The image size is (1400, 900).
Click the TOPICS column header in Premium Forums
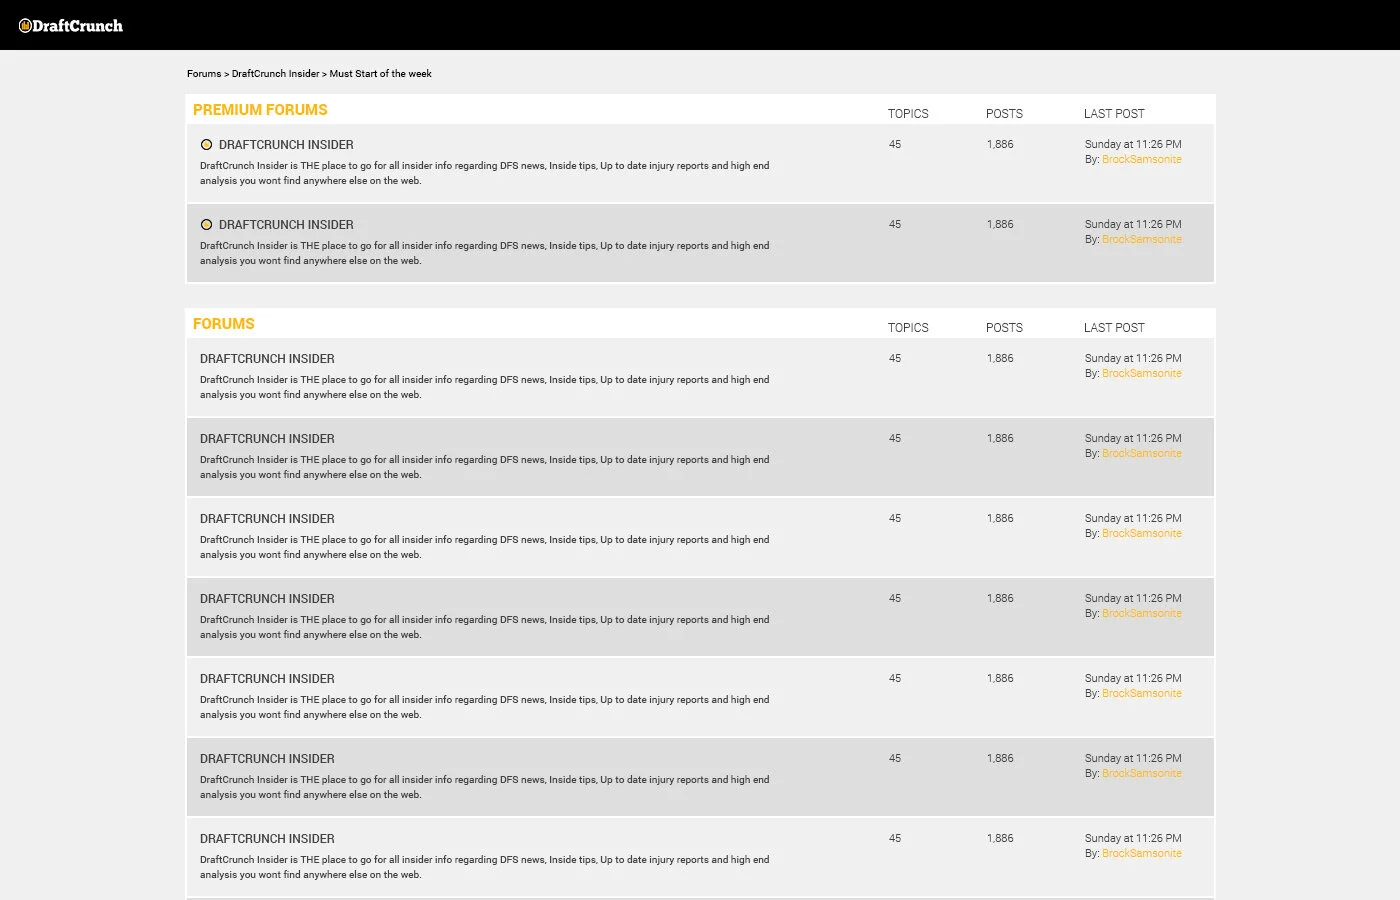(x=908, y=114)
